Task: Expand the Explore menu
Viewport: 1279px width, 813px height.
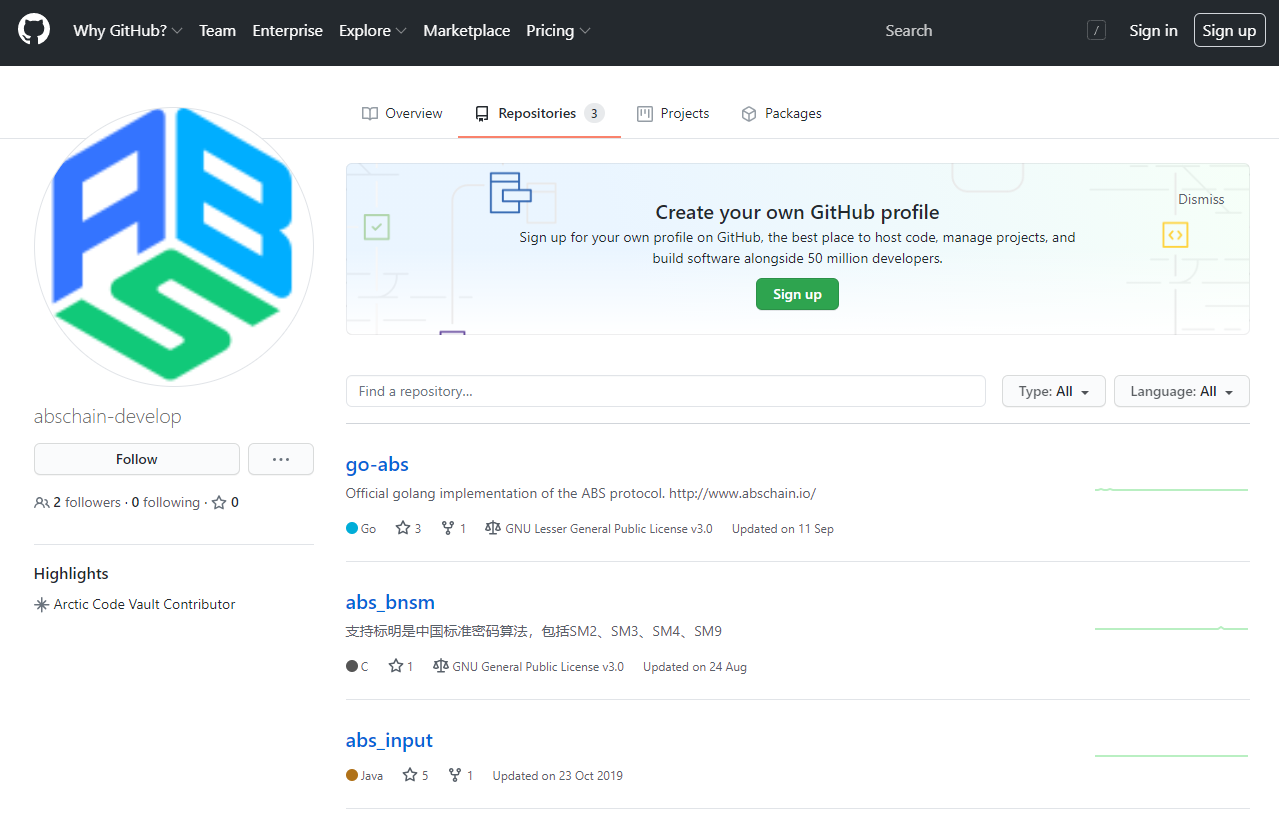Action: pos(372,31)
